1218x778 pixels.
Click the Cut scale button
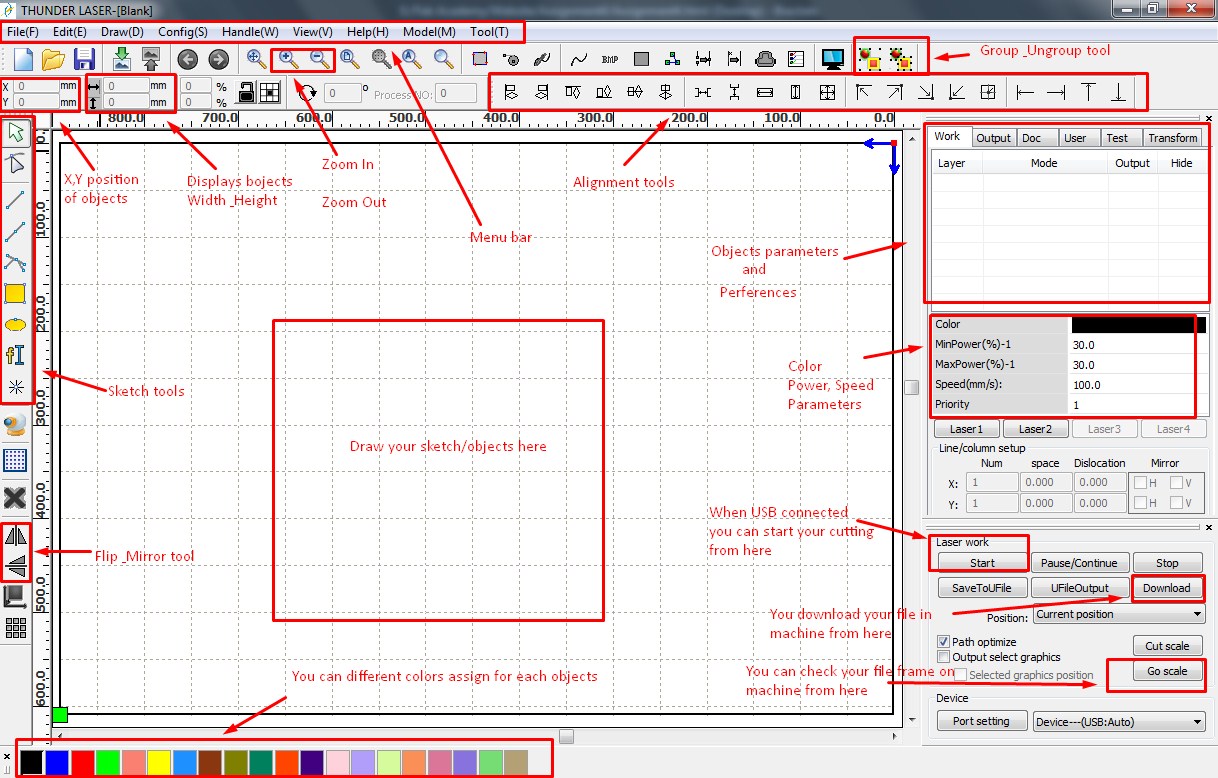point(1167,646)
